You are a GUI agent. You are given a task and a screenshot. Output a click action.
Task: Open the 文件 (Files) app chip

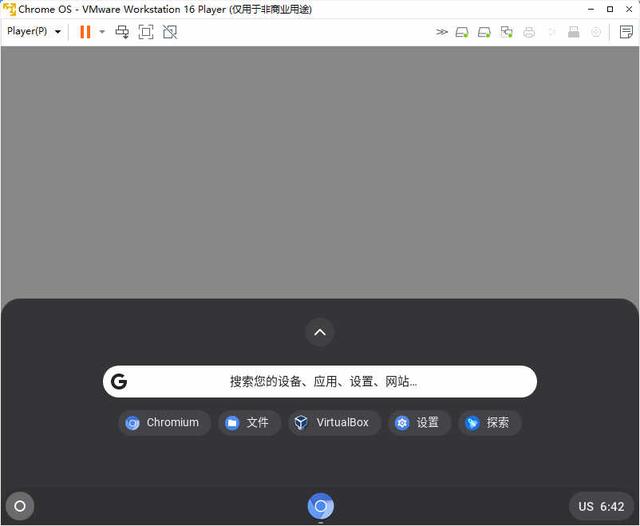coord(249,423)
